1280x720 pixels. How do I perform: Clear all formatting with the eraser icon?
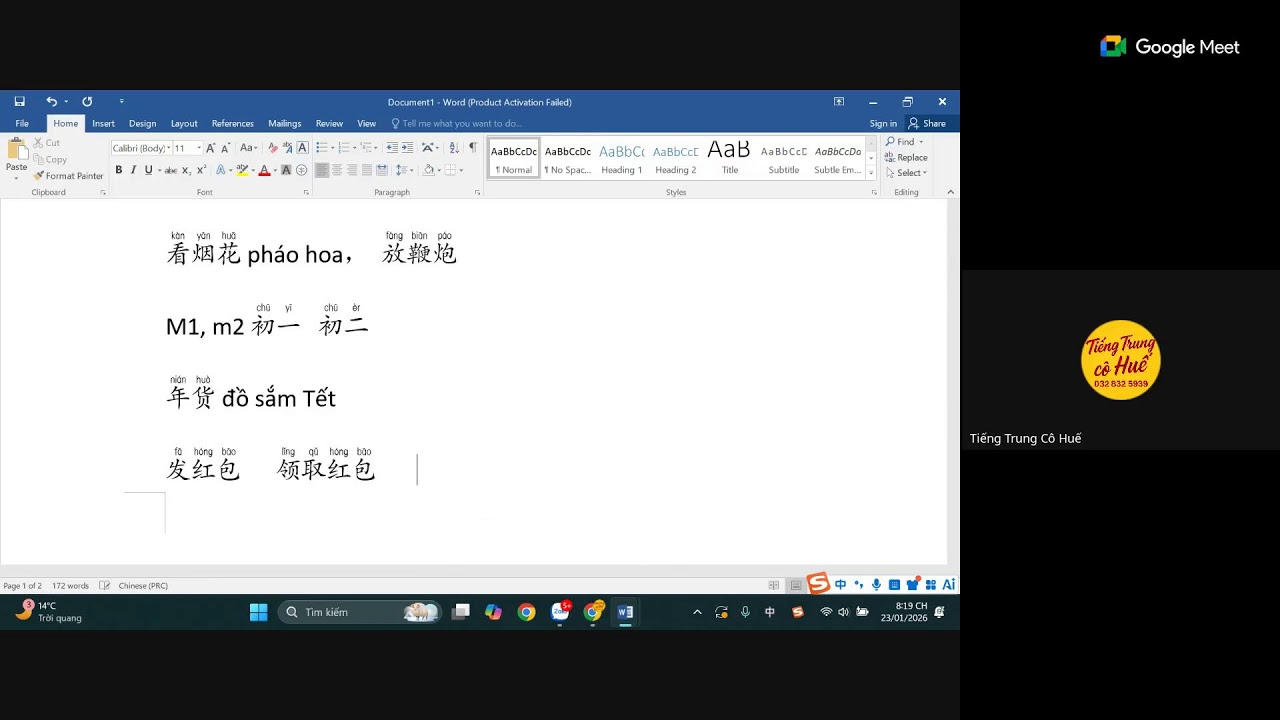tap(273, 148)
